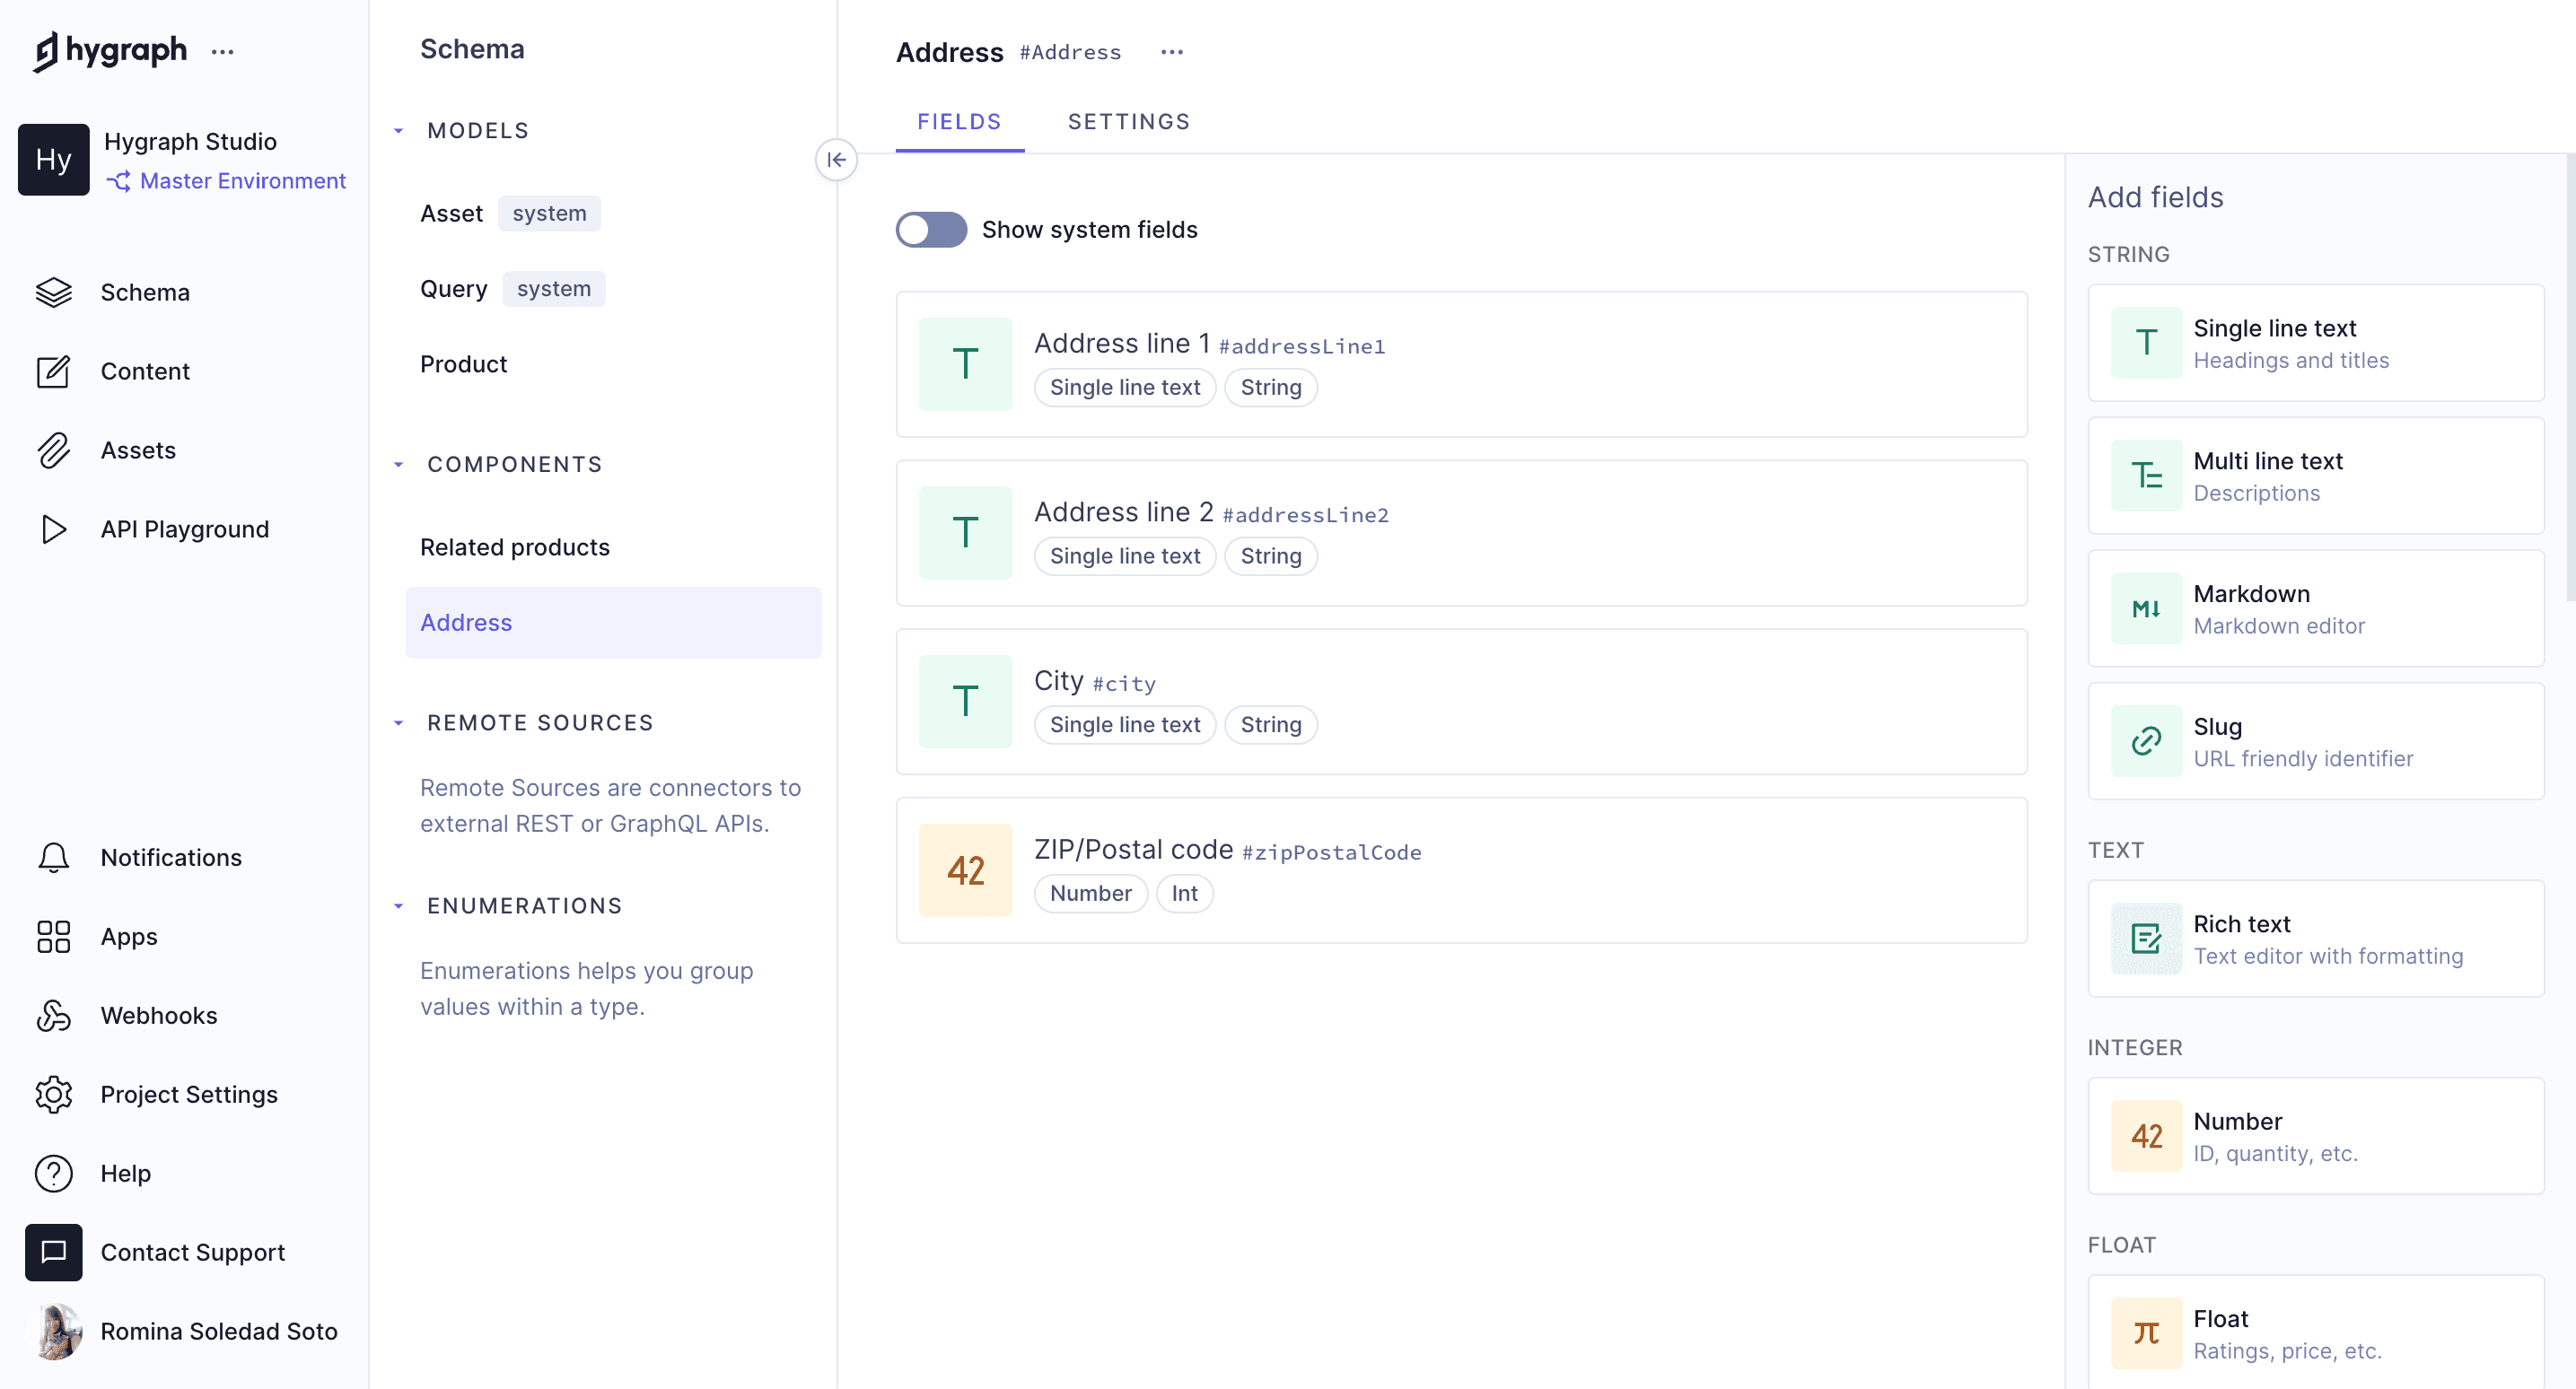Collapse the MODELS section

pos(398,130)
